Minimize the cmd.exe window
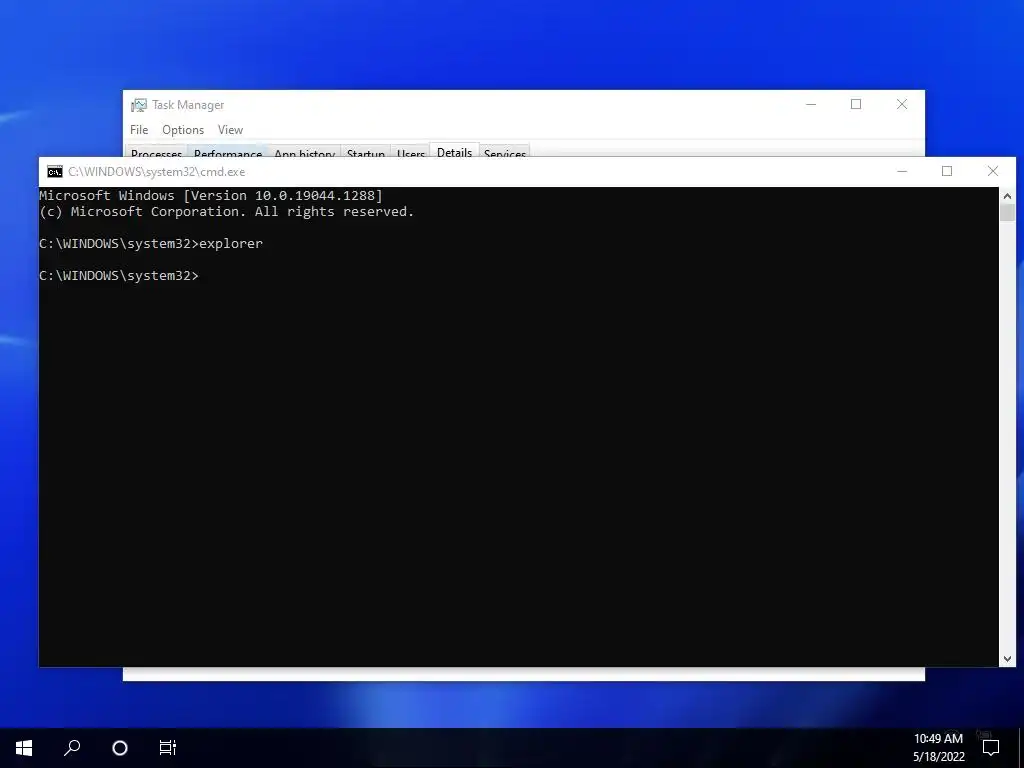The image size is (1024, 768). pos(902,172)
